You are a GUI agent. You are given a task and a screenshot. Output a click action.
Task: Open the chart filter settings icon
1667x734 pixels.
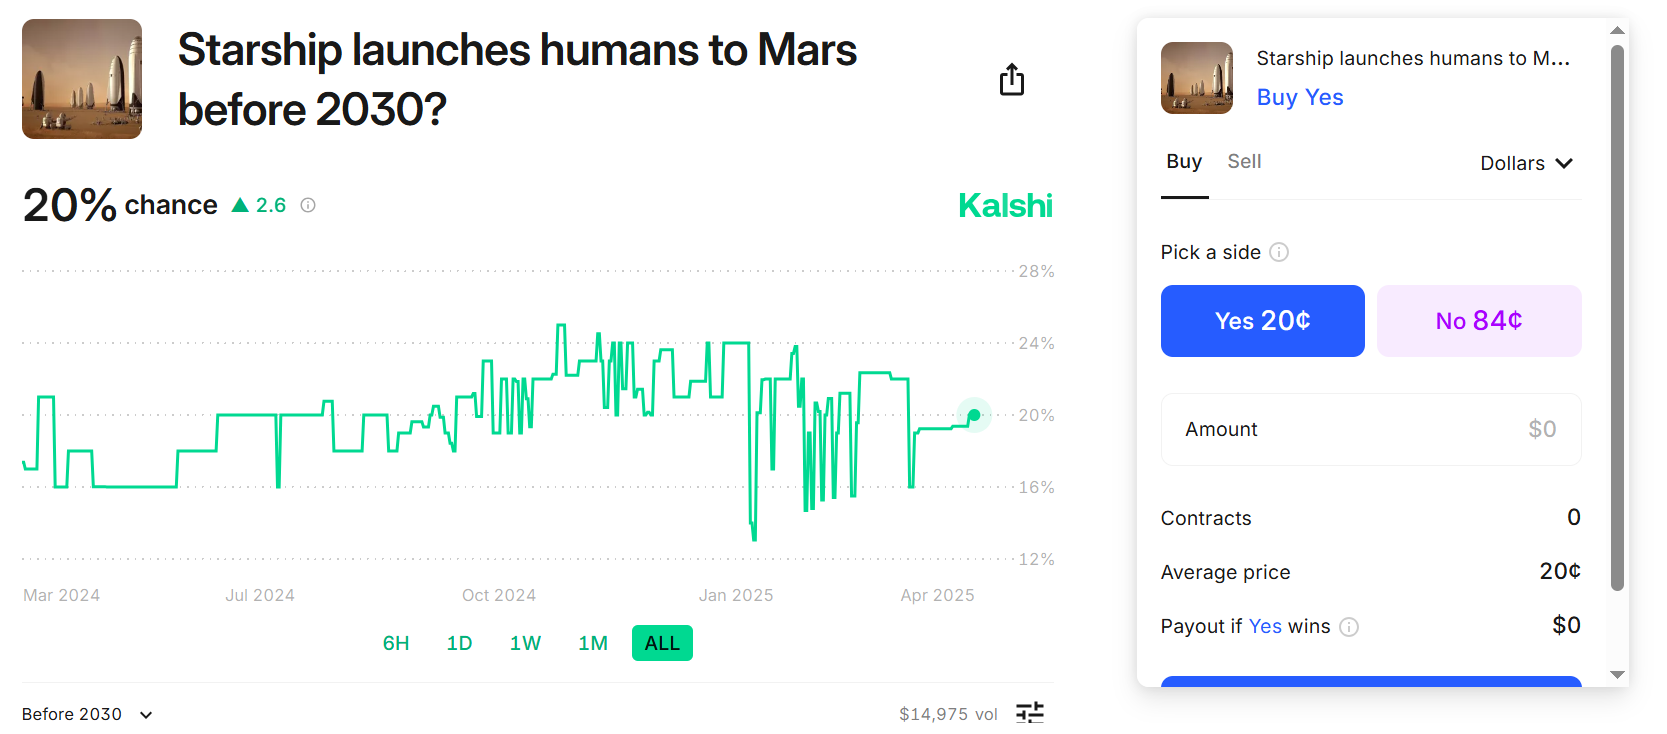(1030, 713)
